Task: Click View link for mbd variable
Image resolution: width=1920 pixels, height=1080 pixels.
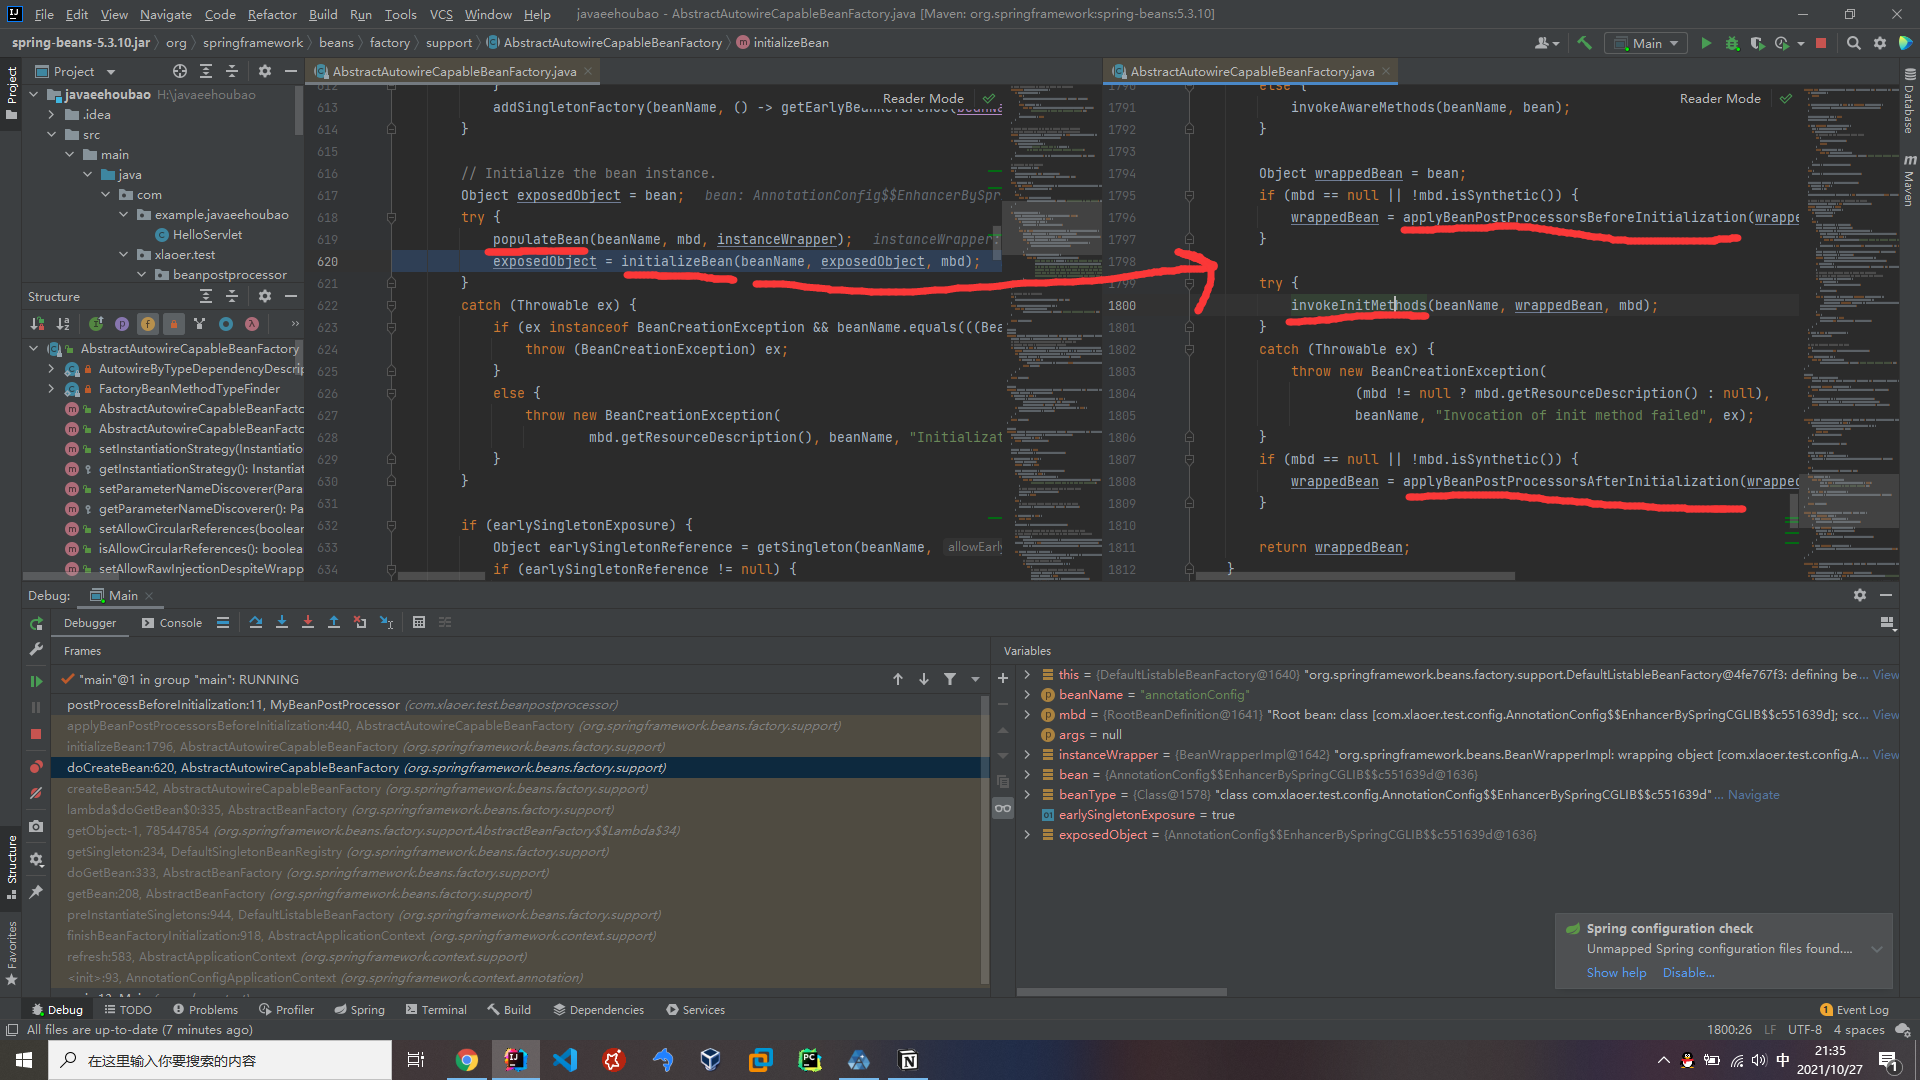Action: tap(1885, 714)
